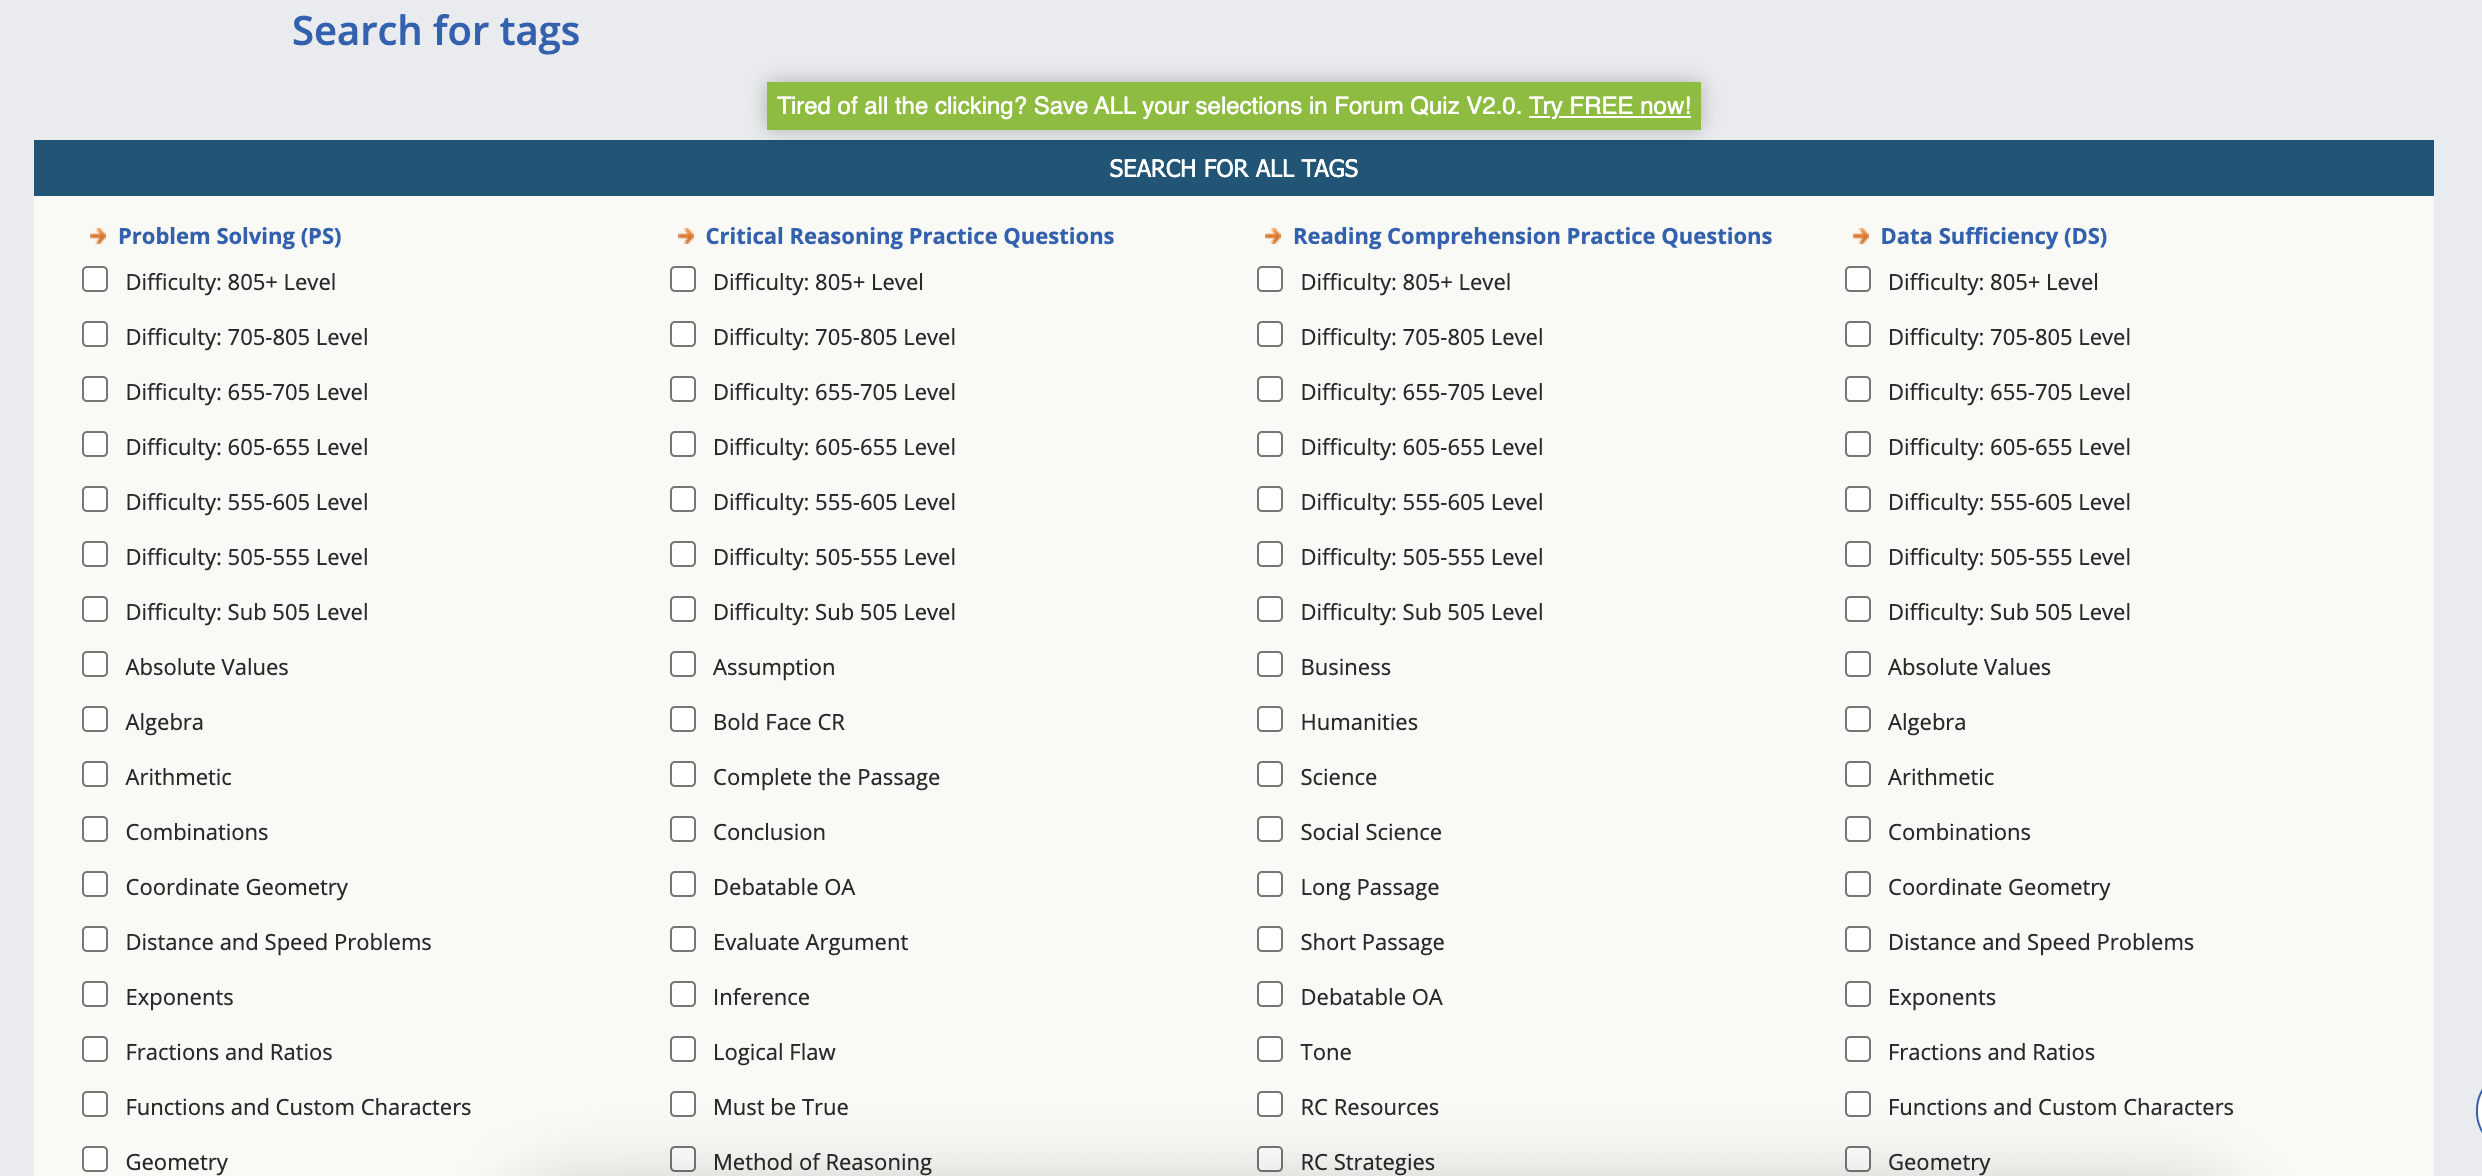
Task: Click the orange arrow beside Problem Solving (PS)
Action: (x=98, y=236)
